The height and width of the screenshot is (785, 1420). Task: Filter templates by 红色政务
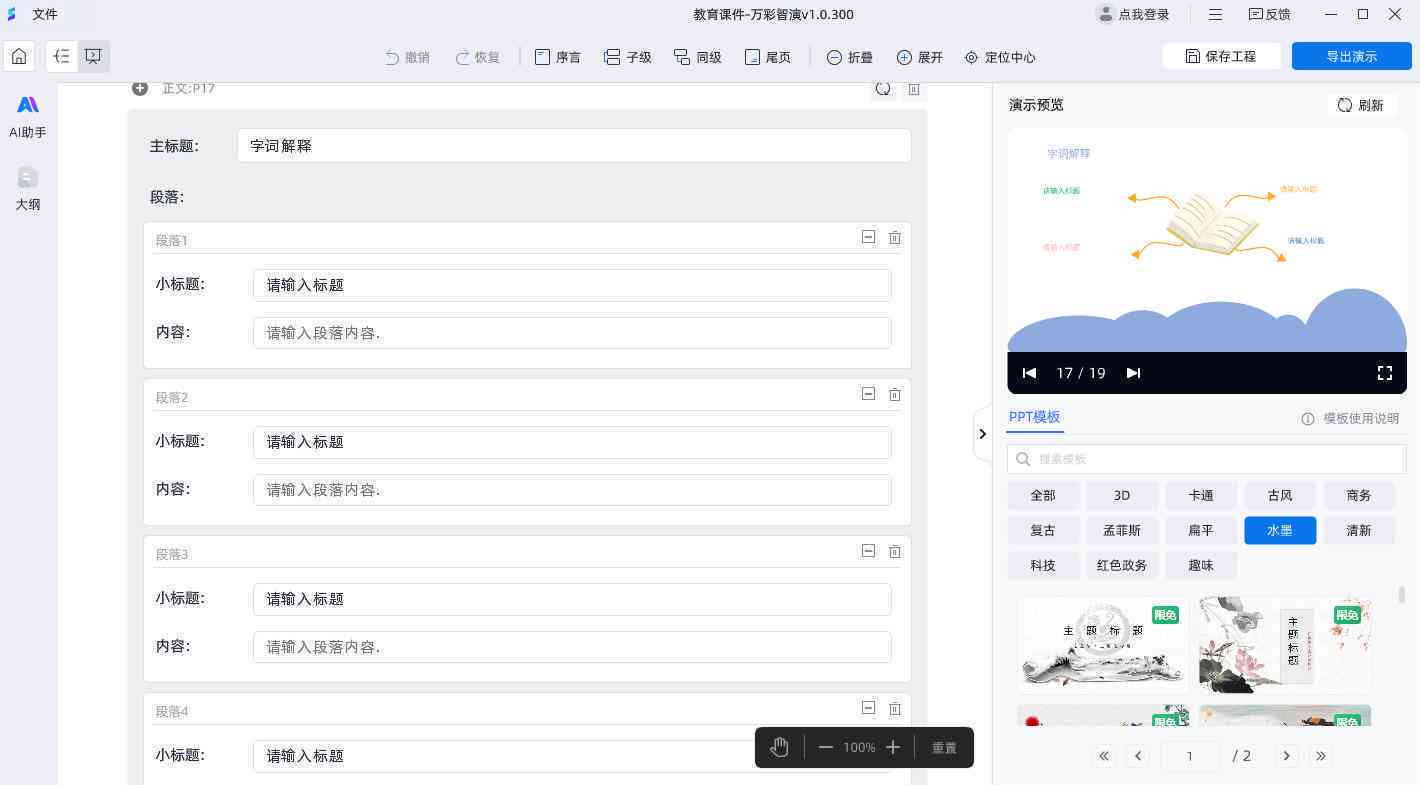coord(1122,565)
